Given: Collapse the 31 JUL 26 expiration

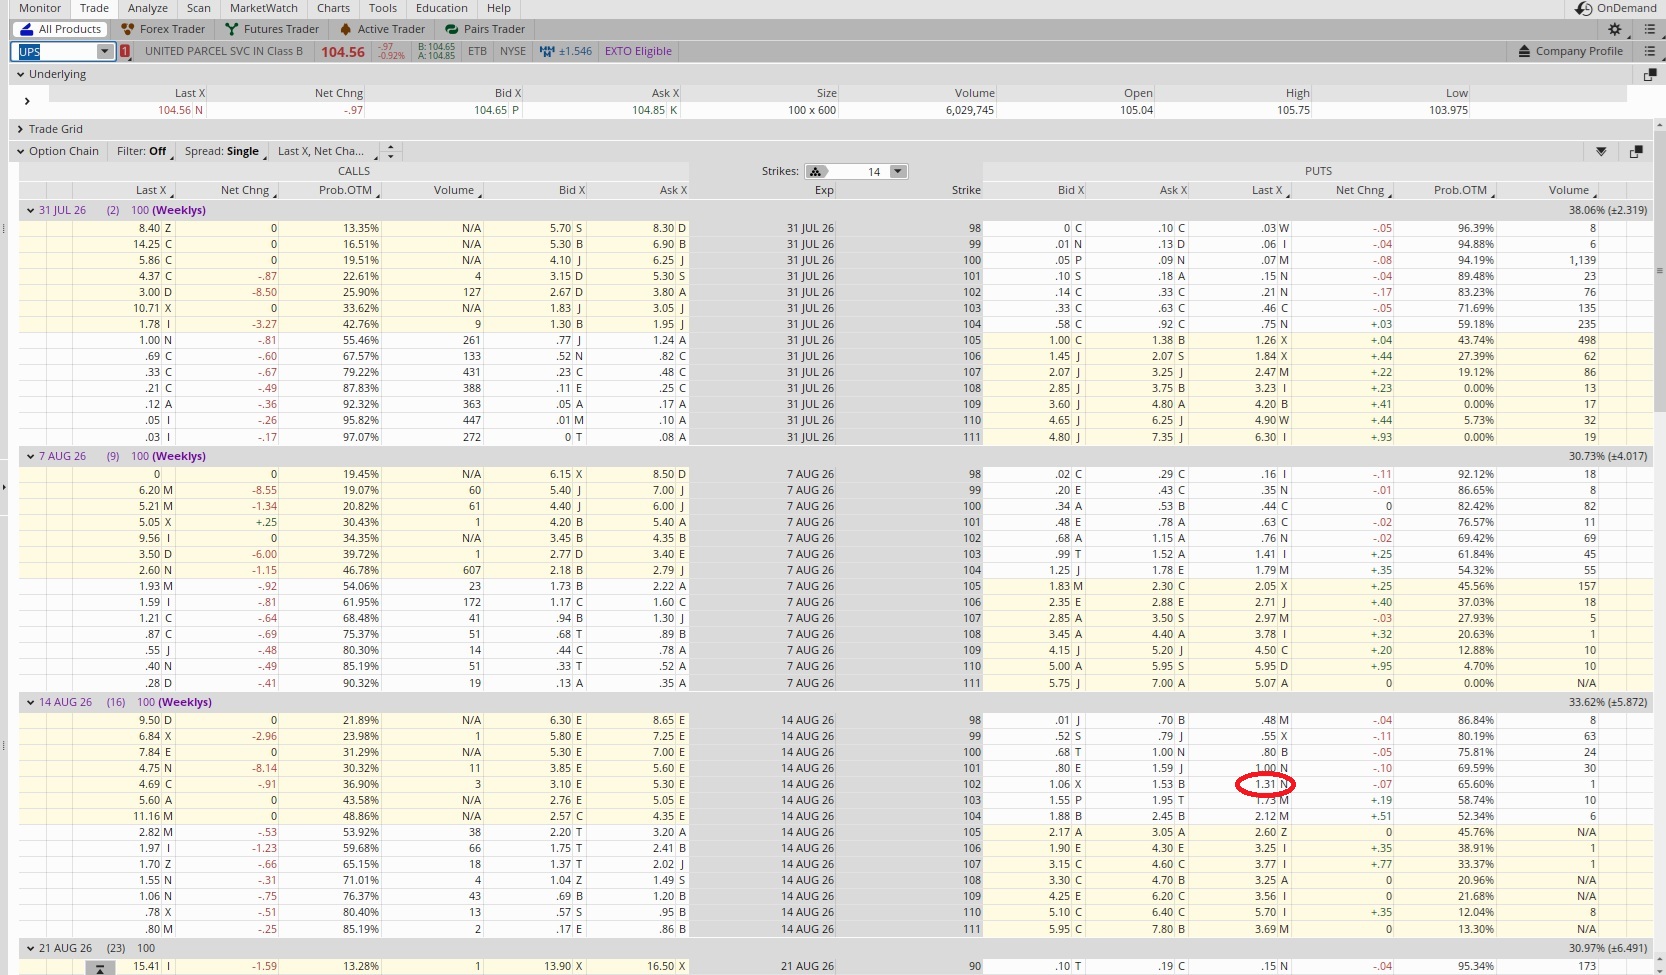Looking at the screenshot, I should 30,210.
